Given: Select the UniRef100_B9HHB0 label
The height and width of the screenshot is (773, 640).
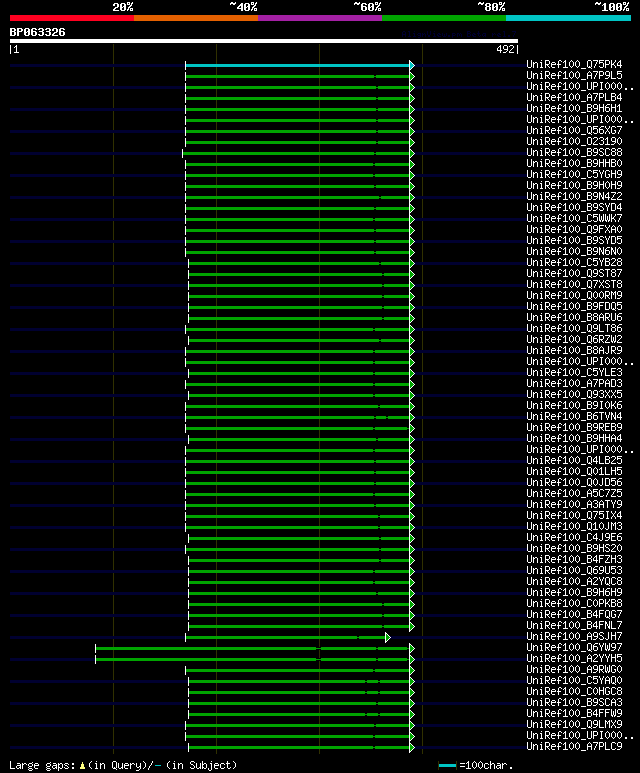Looking at the screenshot, I should [x=574, y=164].
